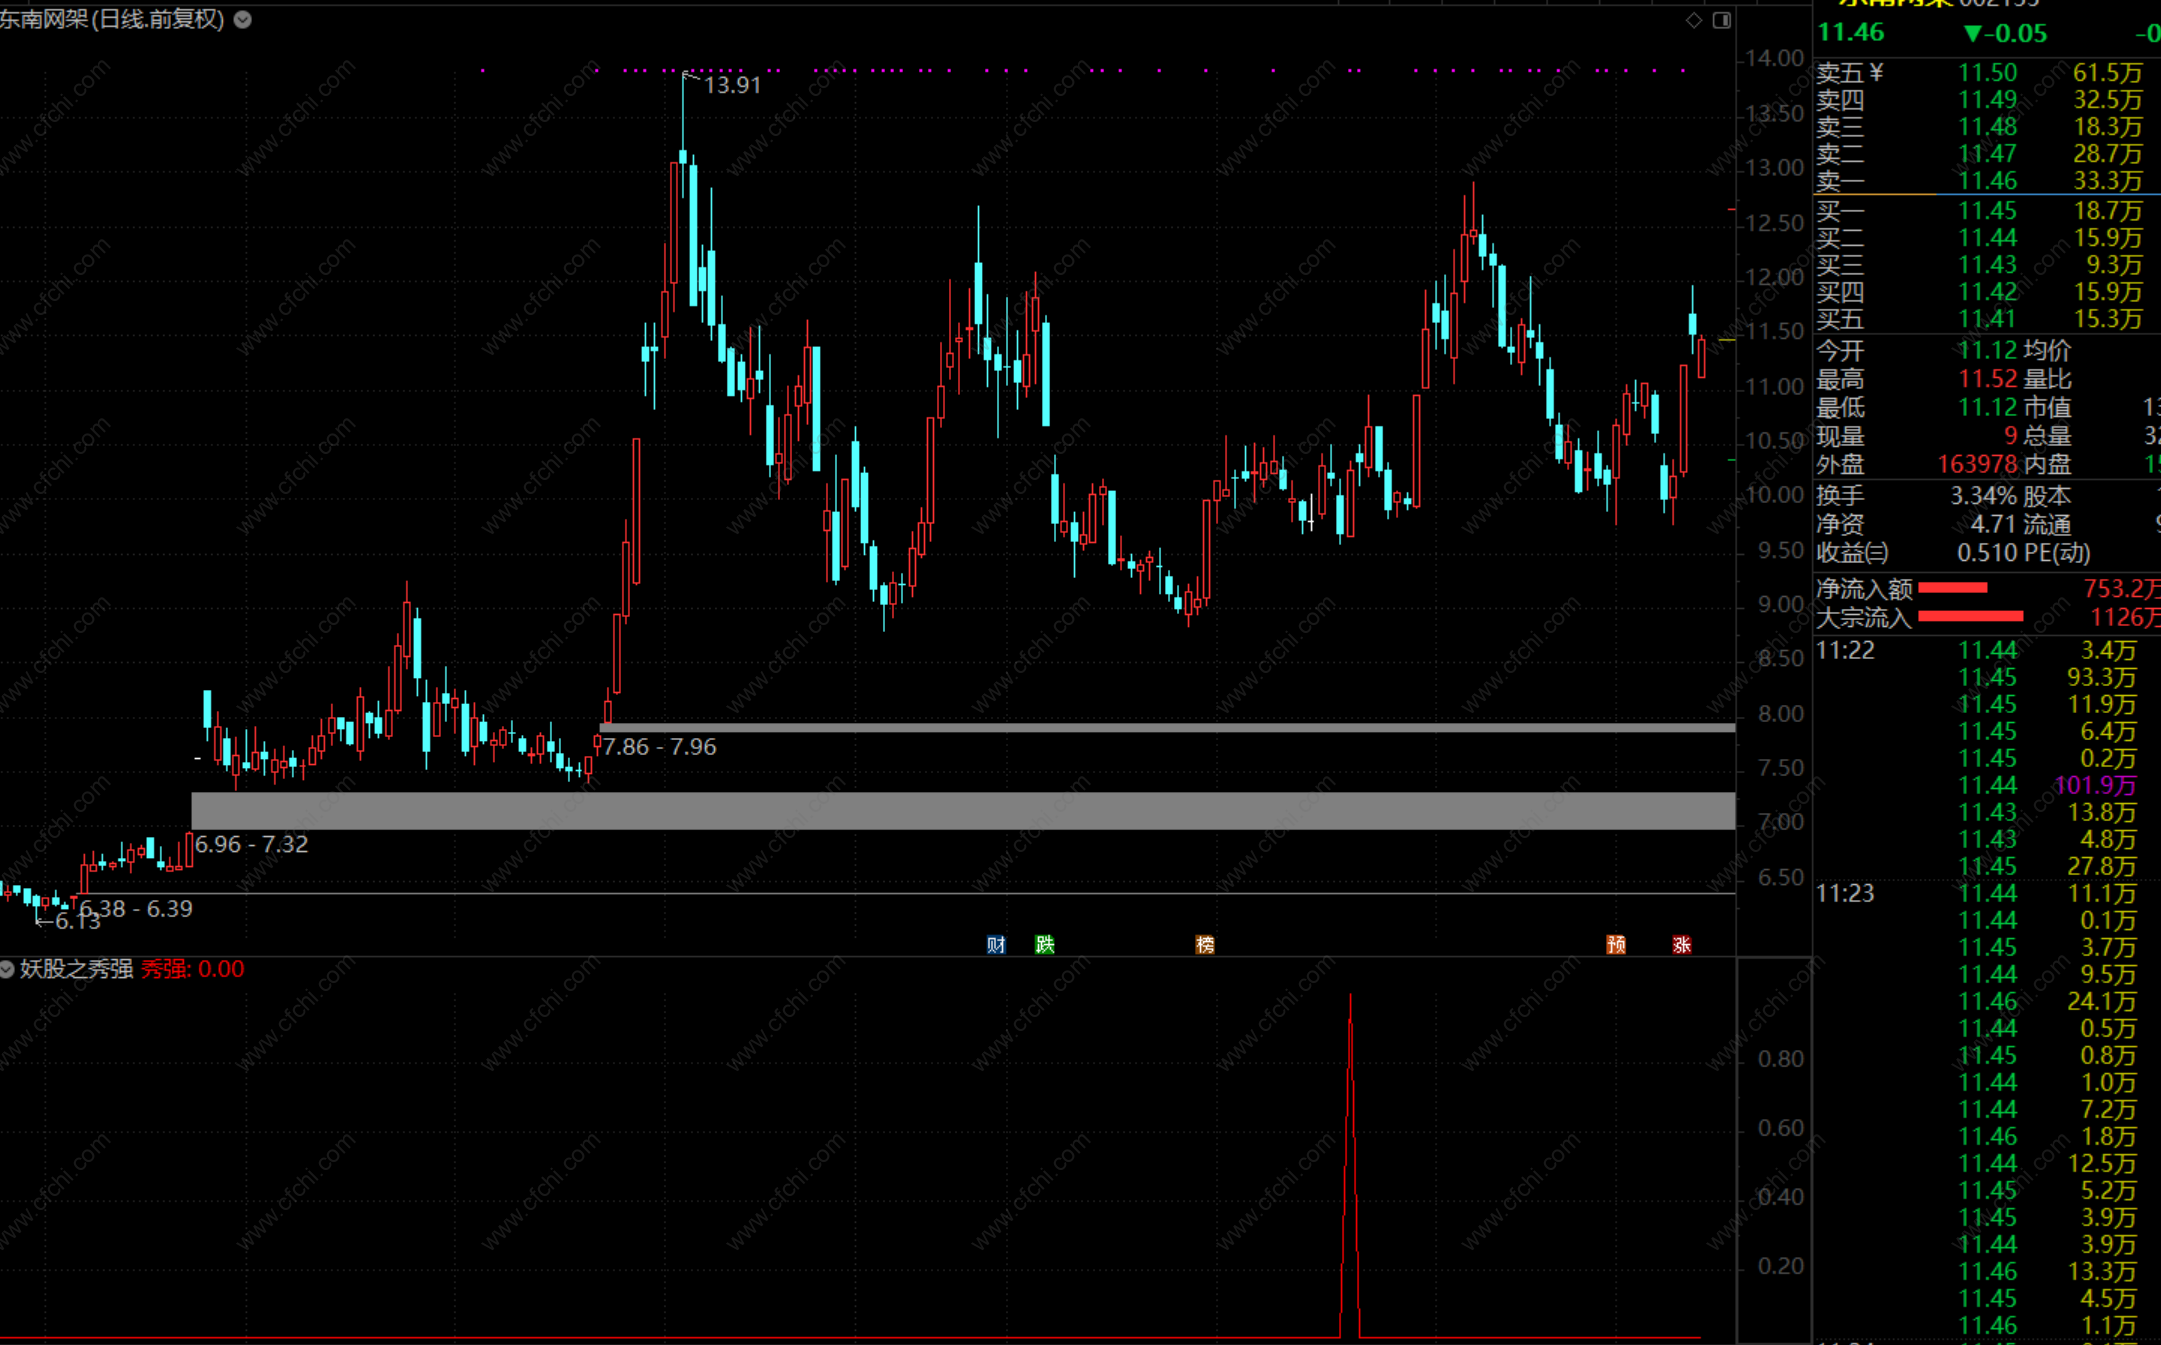2161x1345 pixels.
Task: Click the purple 101.9万 trade tick entry
Action: point(2095,785)
